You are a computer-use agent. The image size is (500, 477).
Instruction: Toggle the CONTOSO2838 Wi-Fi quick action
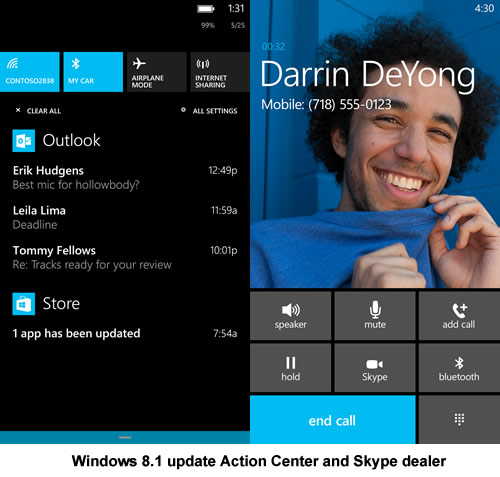tap(30, 72)
